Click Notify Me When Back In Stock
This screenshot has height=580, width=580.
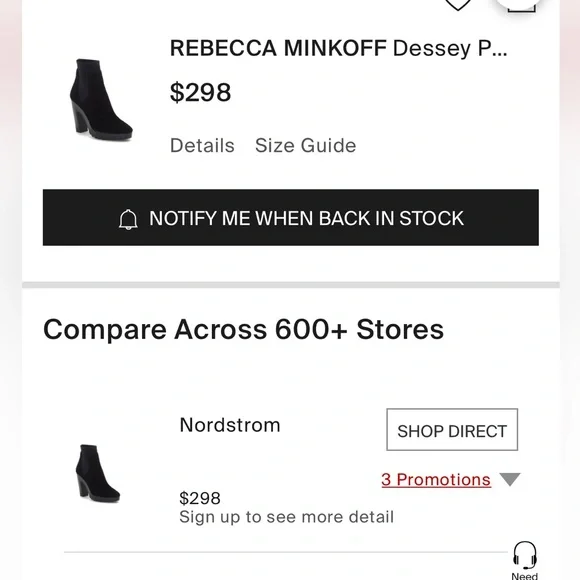pyautogui.click(x=291, y=218)
